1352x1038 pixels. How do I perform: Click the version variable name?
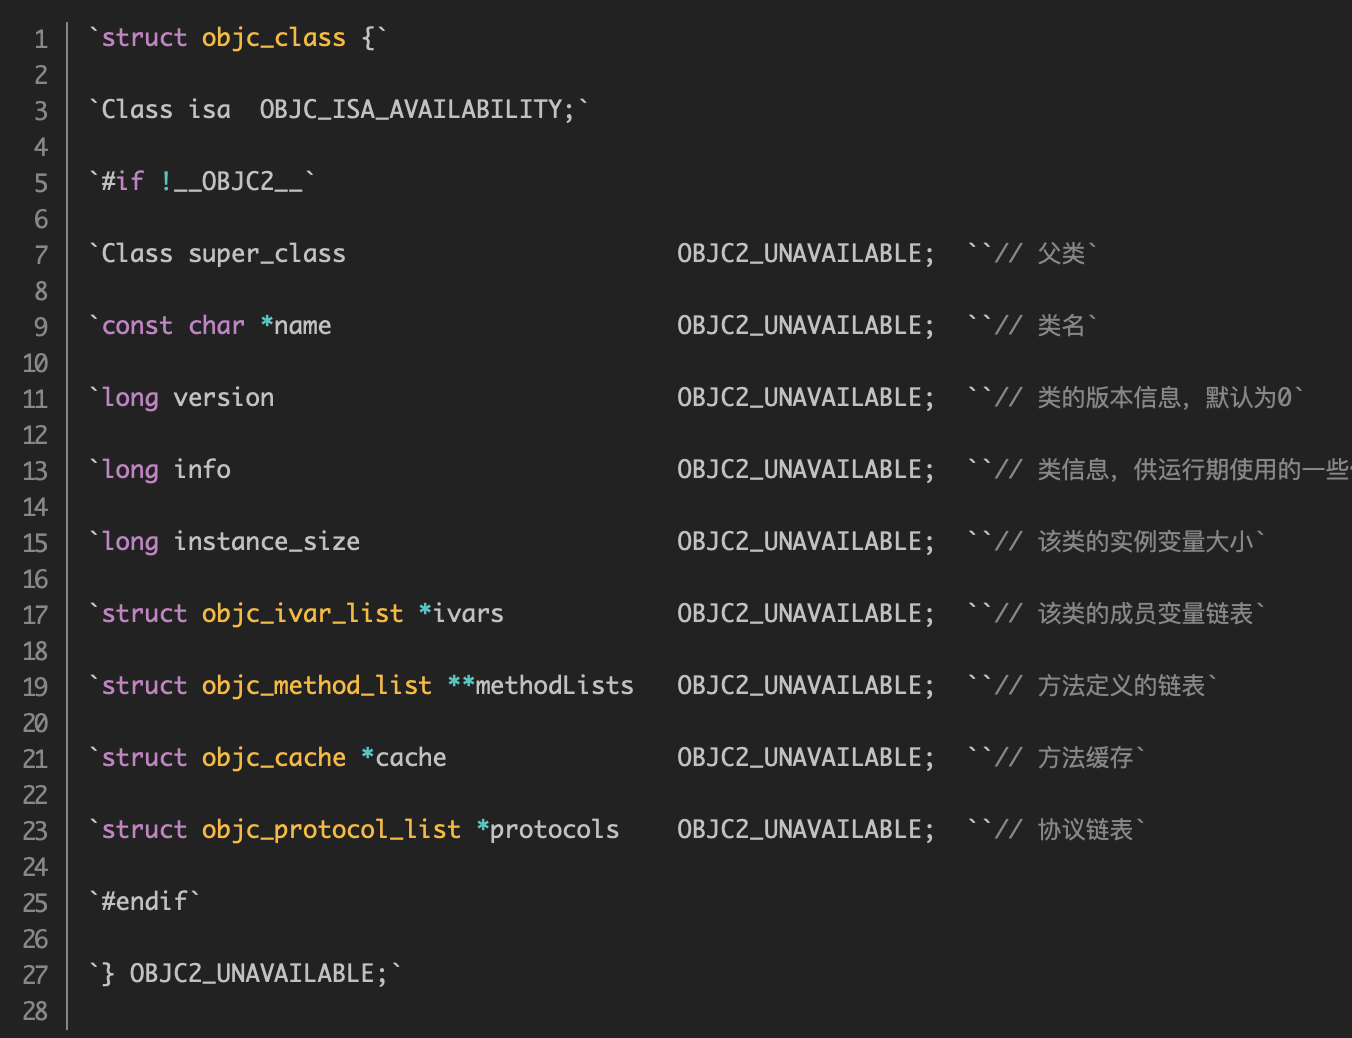pos(224,398)
